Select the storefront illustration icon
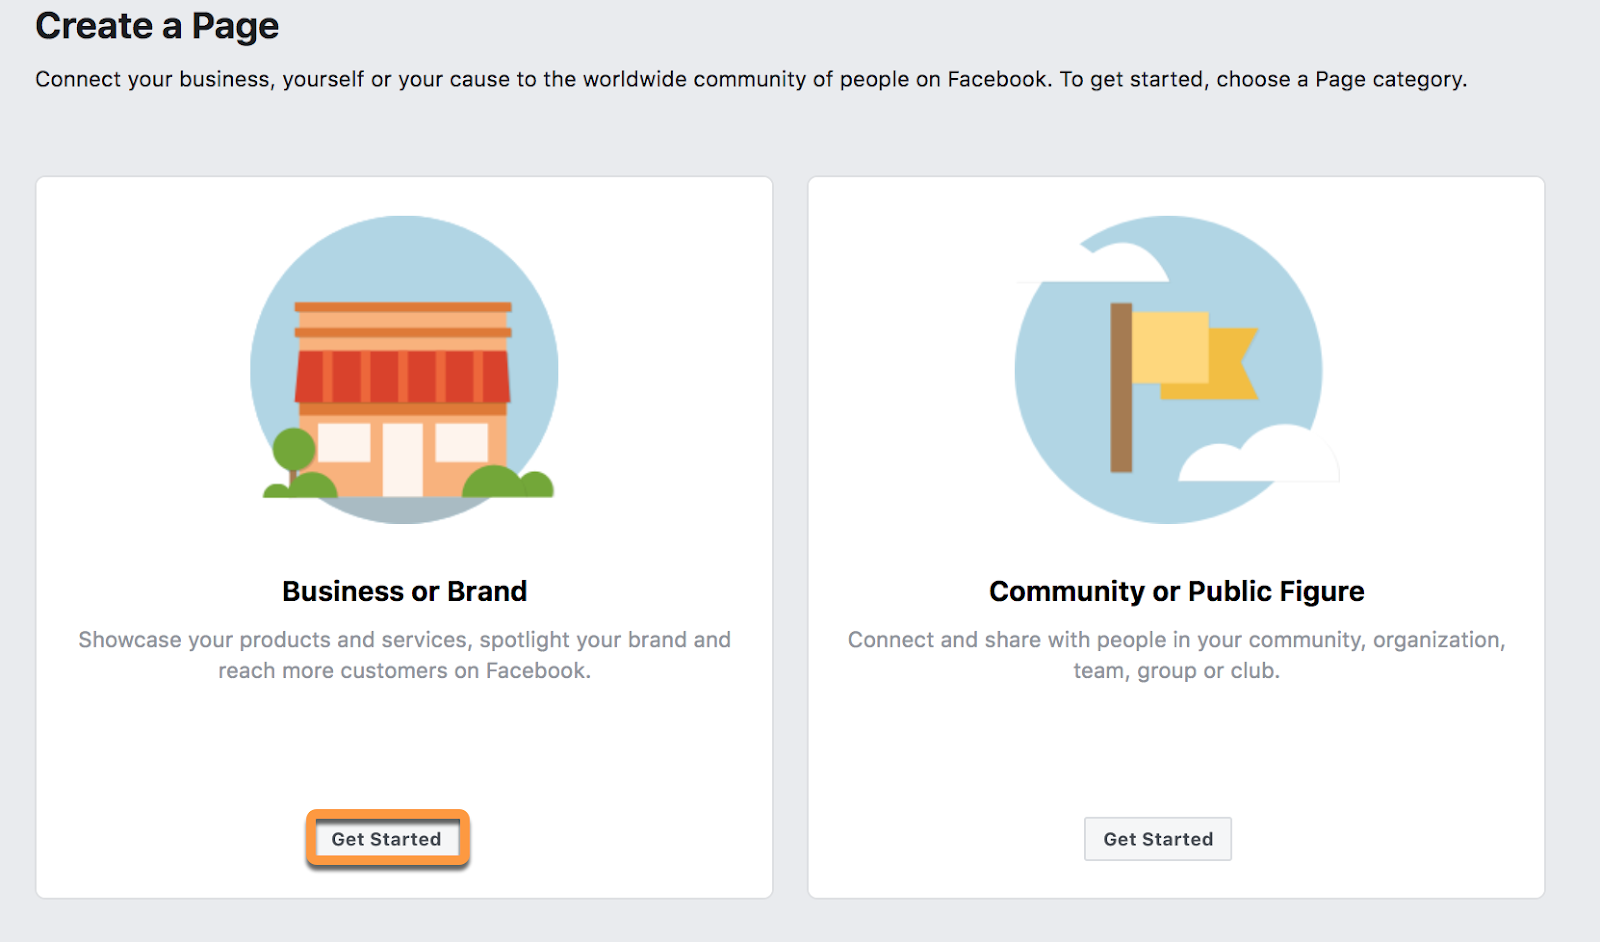 click(404, 370)
